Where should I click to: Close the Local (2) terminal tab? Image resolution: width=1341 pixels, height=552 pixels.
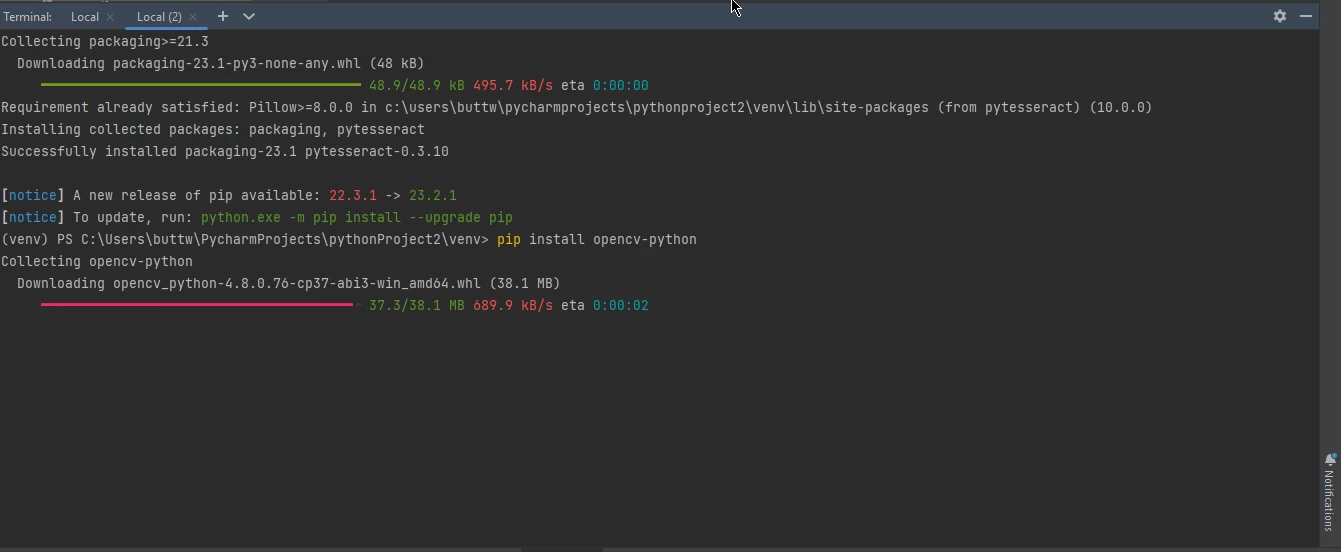point(193,17)
